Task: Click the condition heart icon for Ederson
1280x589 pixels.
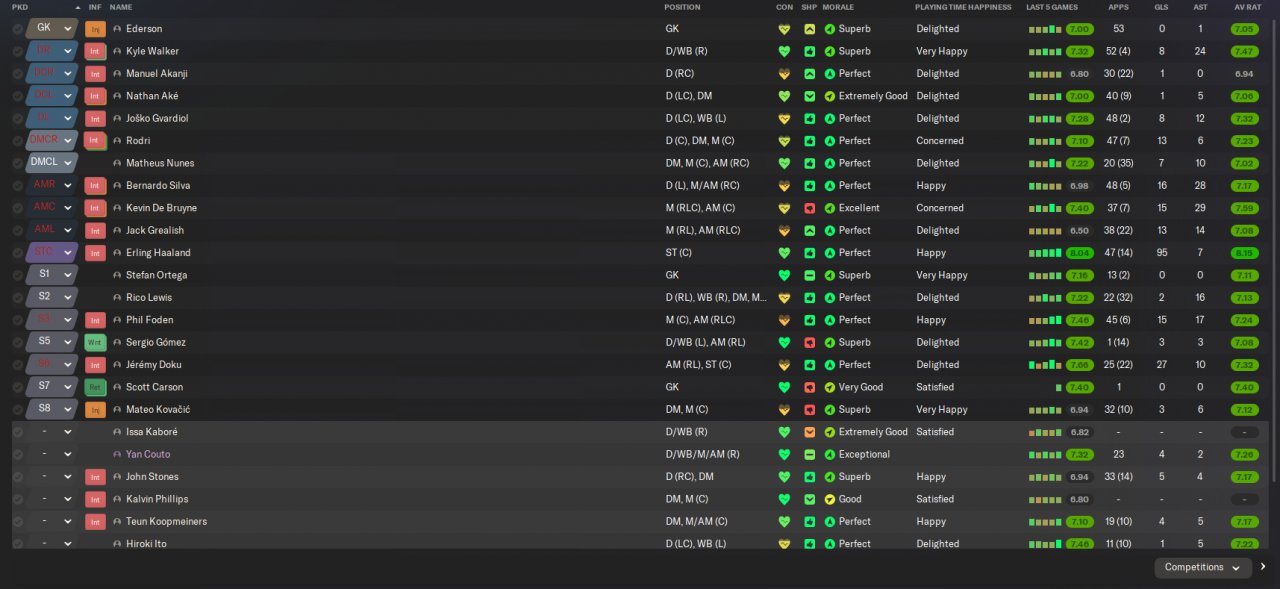Action: click(784, 29)
